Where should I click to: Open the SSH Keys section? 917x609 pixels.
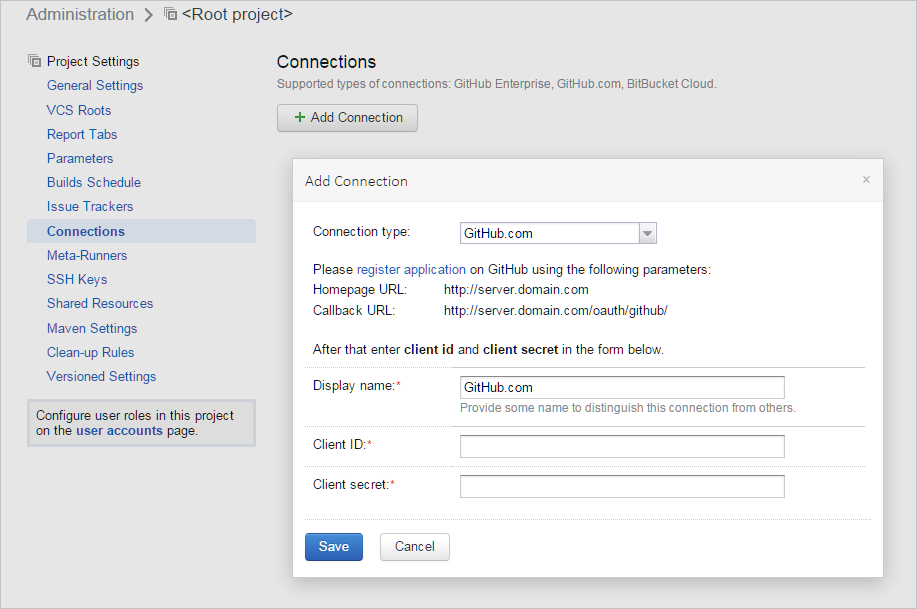76,279
